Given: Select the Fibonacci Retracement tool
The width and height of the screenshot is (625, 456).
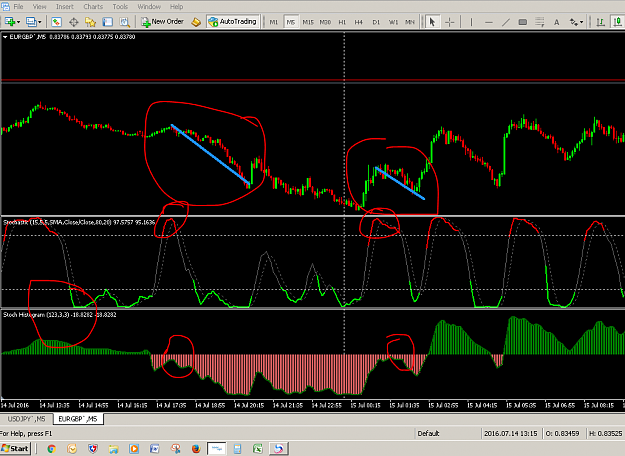Looking at the screenshot, I should (x=540, y=22).
